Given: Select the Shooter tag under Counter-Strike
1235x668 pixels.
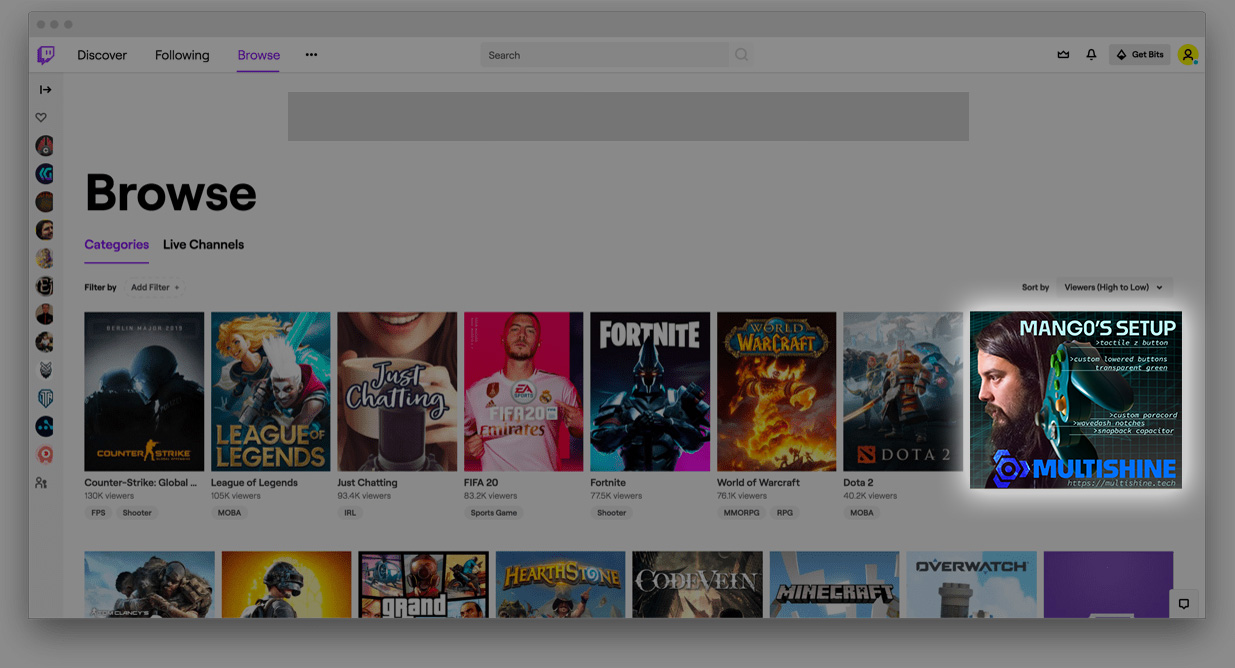Looking at the screenshot, I should (x=138, y=513).
